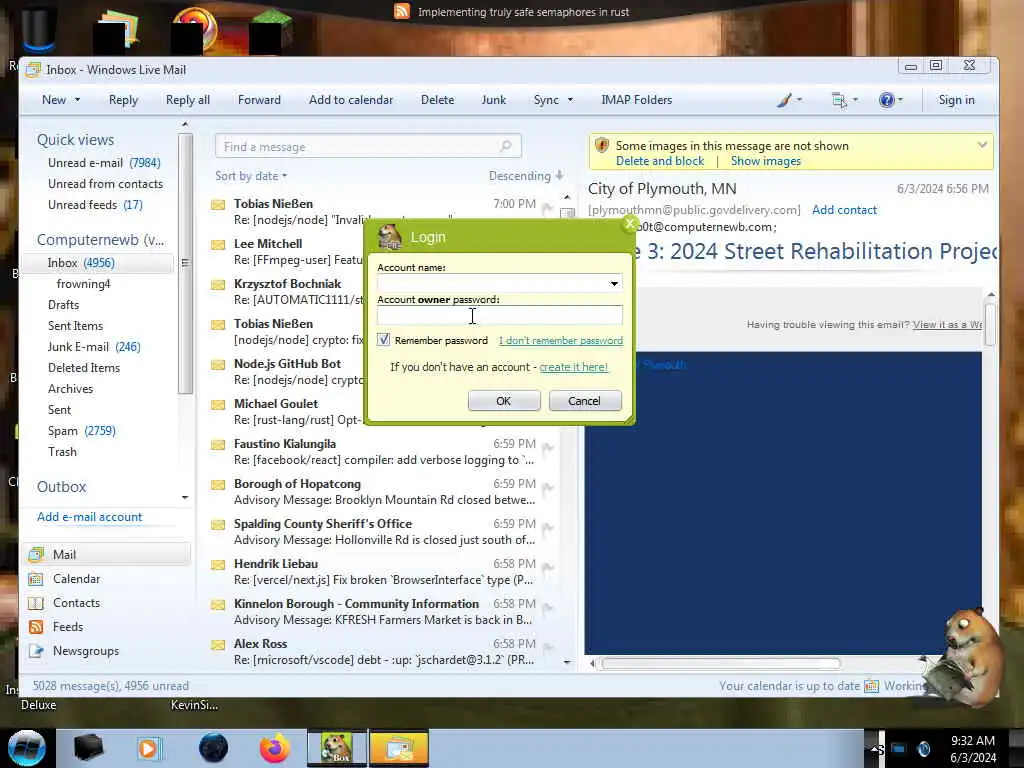
Task: Open the paintbrush colorize toolbar icon
Action: (x=784, y=100)
